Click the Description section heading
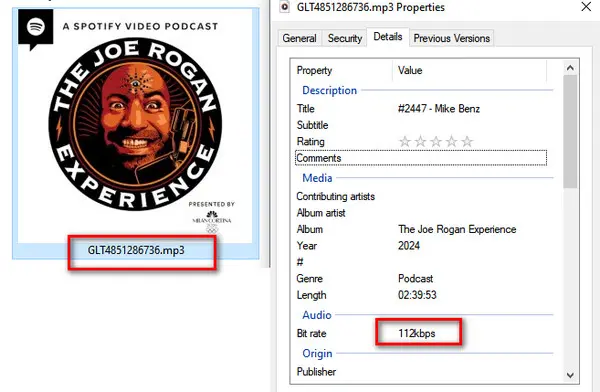This screenshot has width=600, height=392. tap(329, 90)
